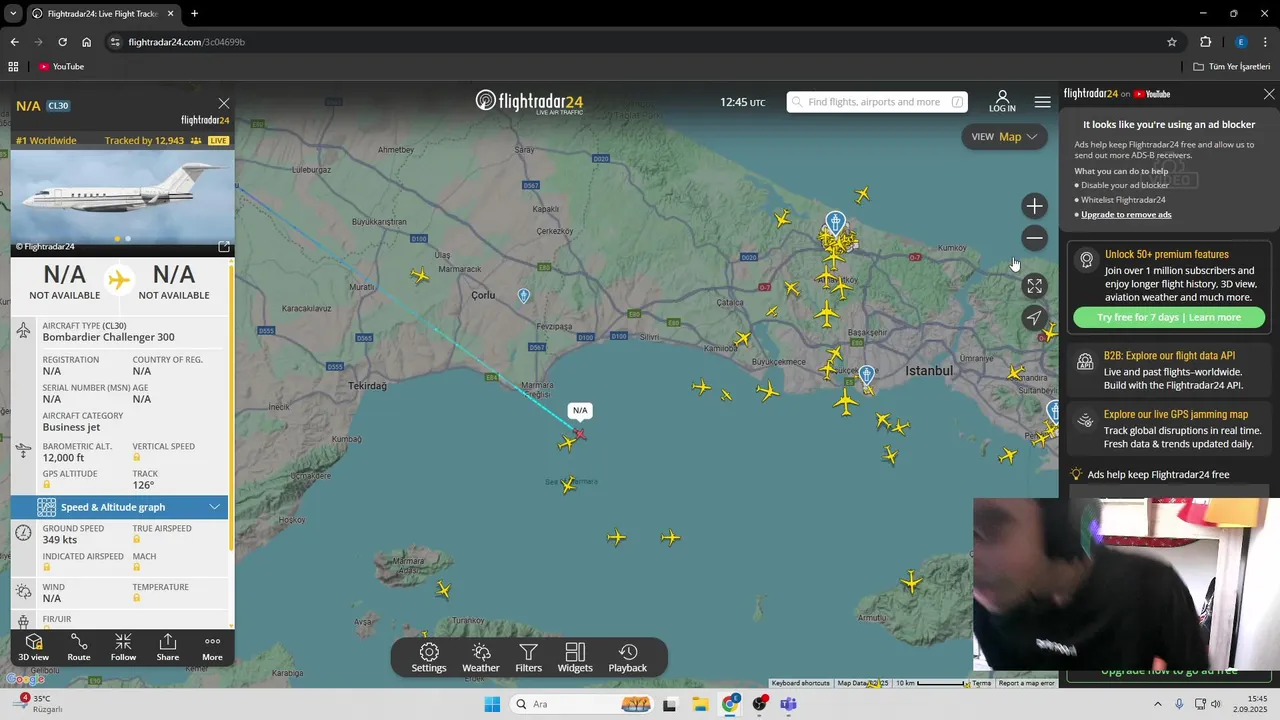Open the Chrome tab search dropdown
This screenshot has width=1280, height=720.
tap(13, 14)
